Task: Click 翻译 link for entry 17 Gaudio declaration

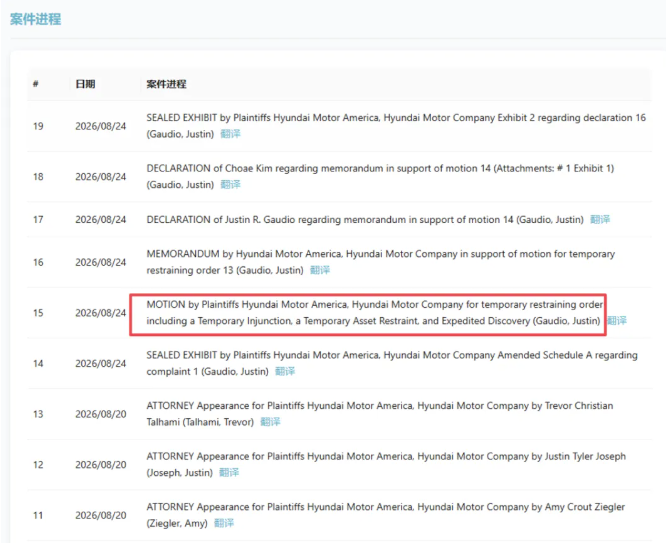Action: (x=600, y=219)
